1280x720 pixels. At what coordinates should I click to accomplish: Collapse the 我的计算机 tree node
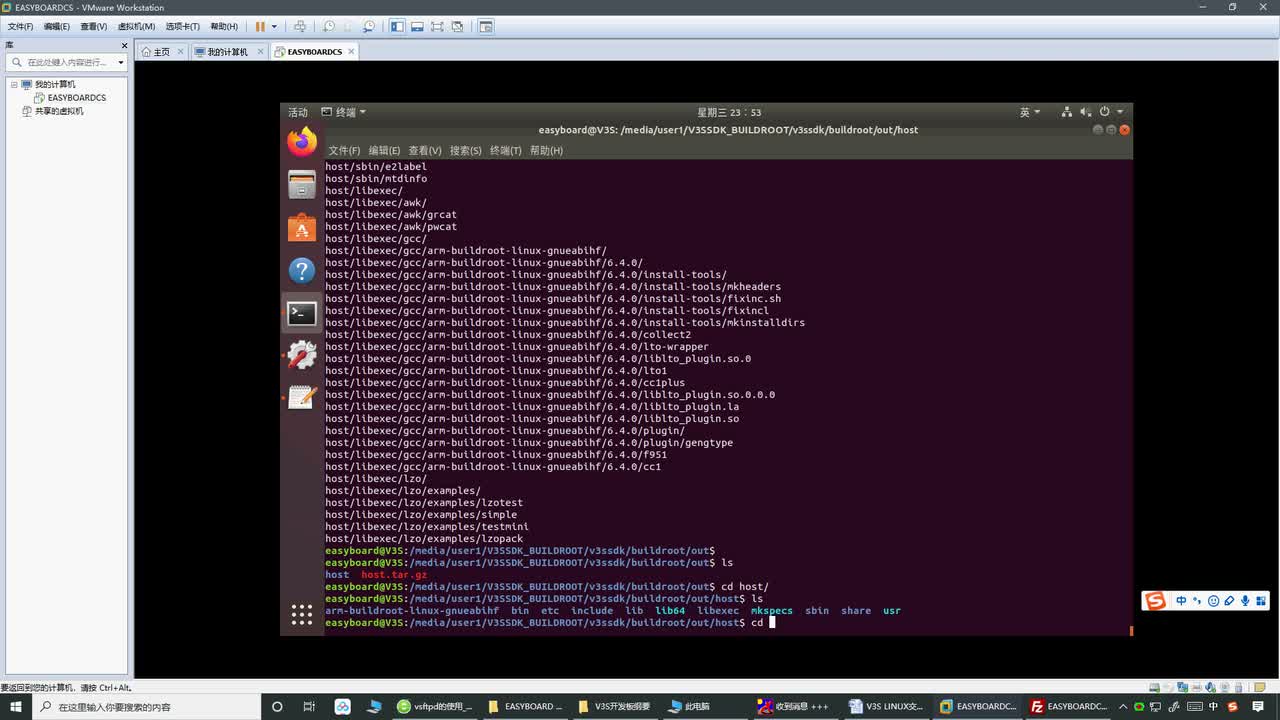[15, 84]
